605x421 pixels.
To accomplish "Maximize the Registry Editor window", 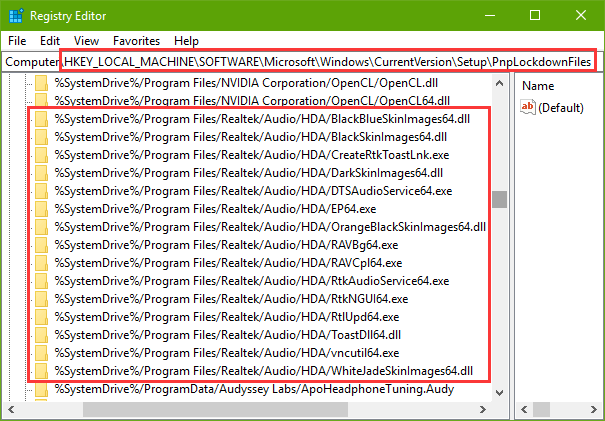I will tap(535, 16).
